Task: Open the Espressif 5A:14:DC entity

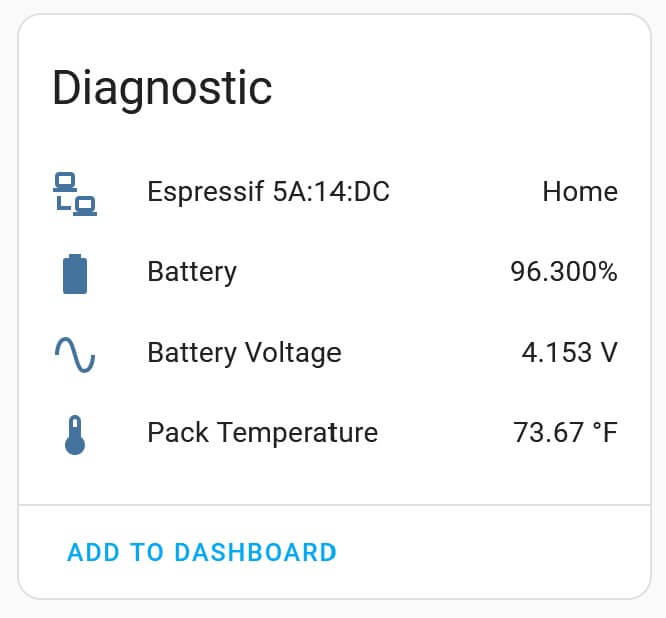Action: 268,191
